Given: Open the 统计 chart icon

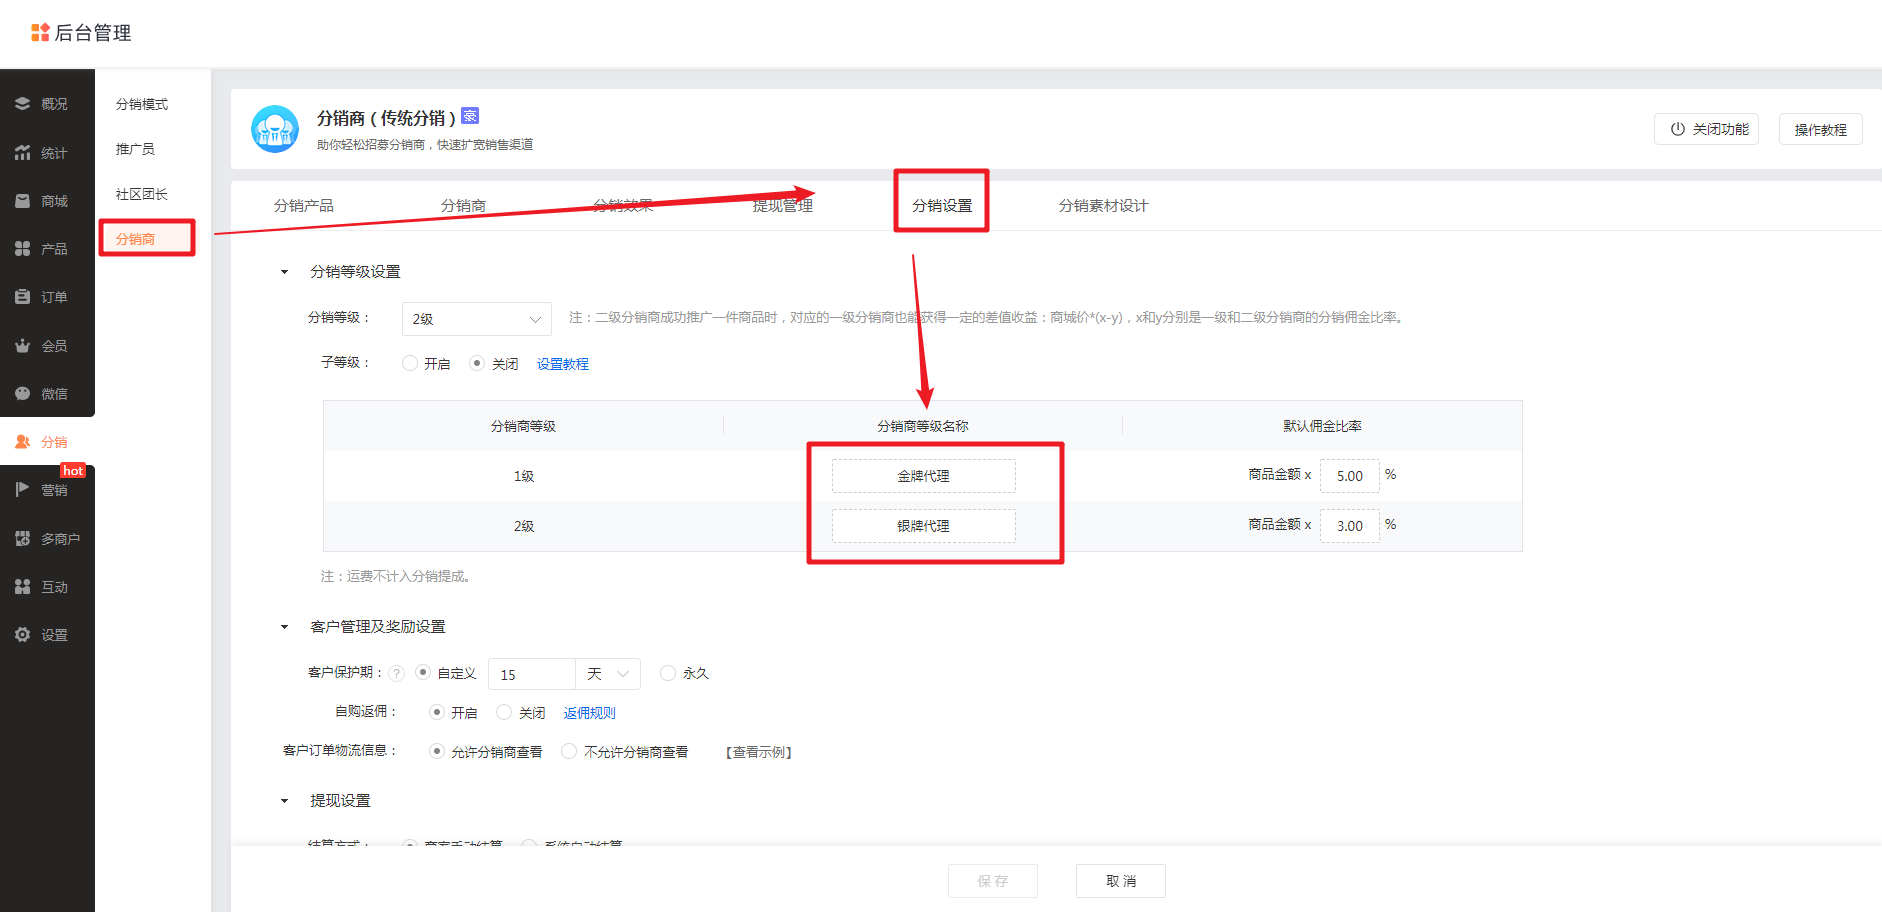Looking at the screenshot, I should coord(22,153).
